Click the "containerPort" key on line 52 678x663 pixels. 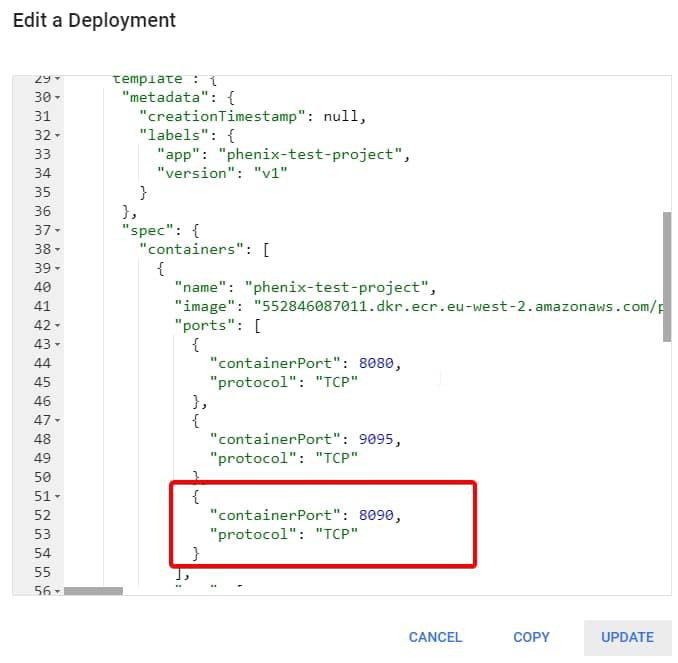[x=275, y=516]
